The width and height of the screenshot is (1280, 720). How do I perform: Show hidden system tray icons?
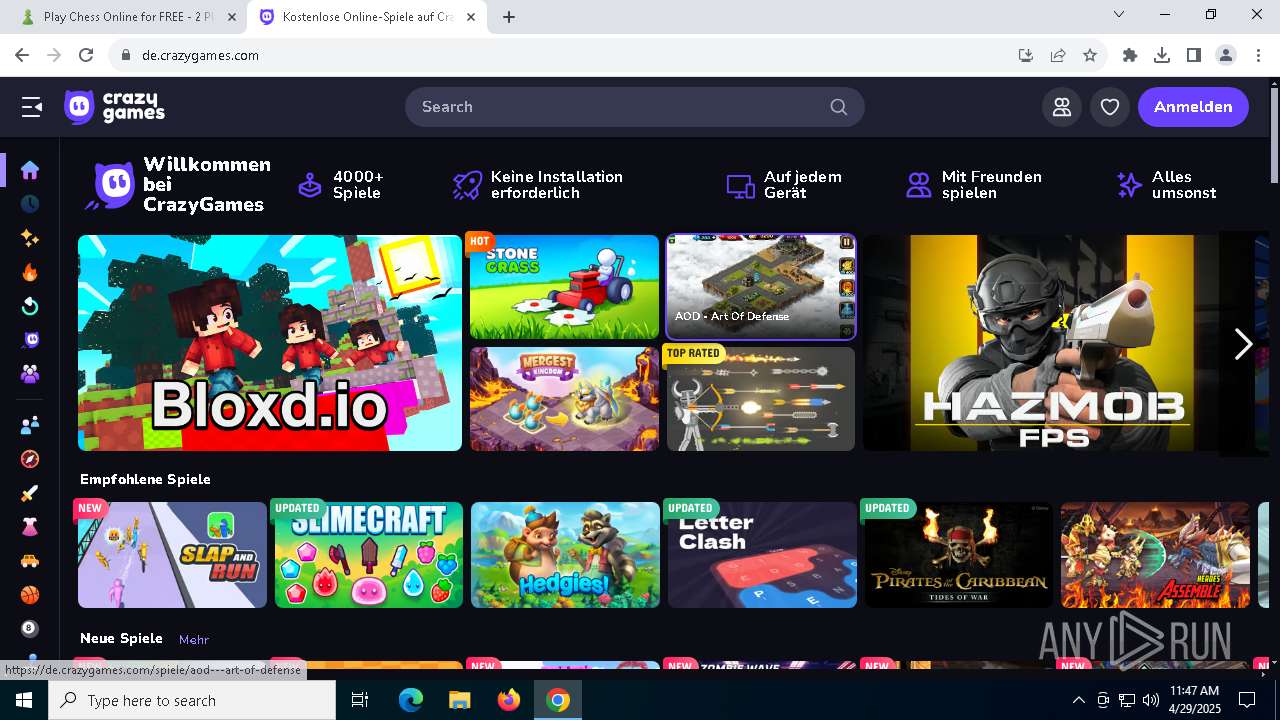pos(1078,700)
